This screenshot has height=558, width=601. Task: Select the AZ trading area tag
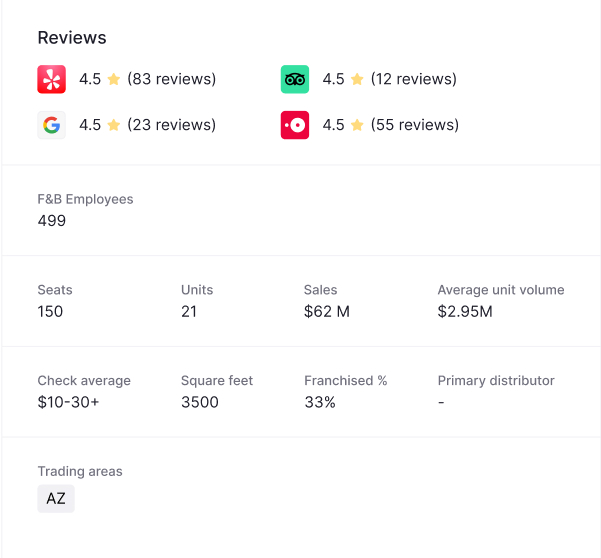[56, 498]
